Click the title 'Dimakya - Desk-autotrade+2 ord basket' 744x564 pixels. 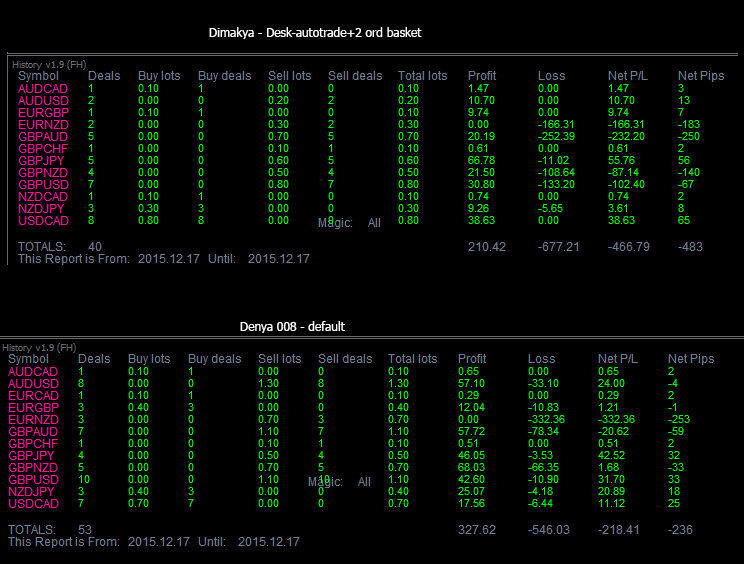click(315, 33)
